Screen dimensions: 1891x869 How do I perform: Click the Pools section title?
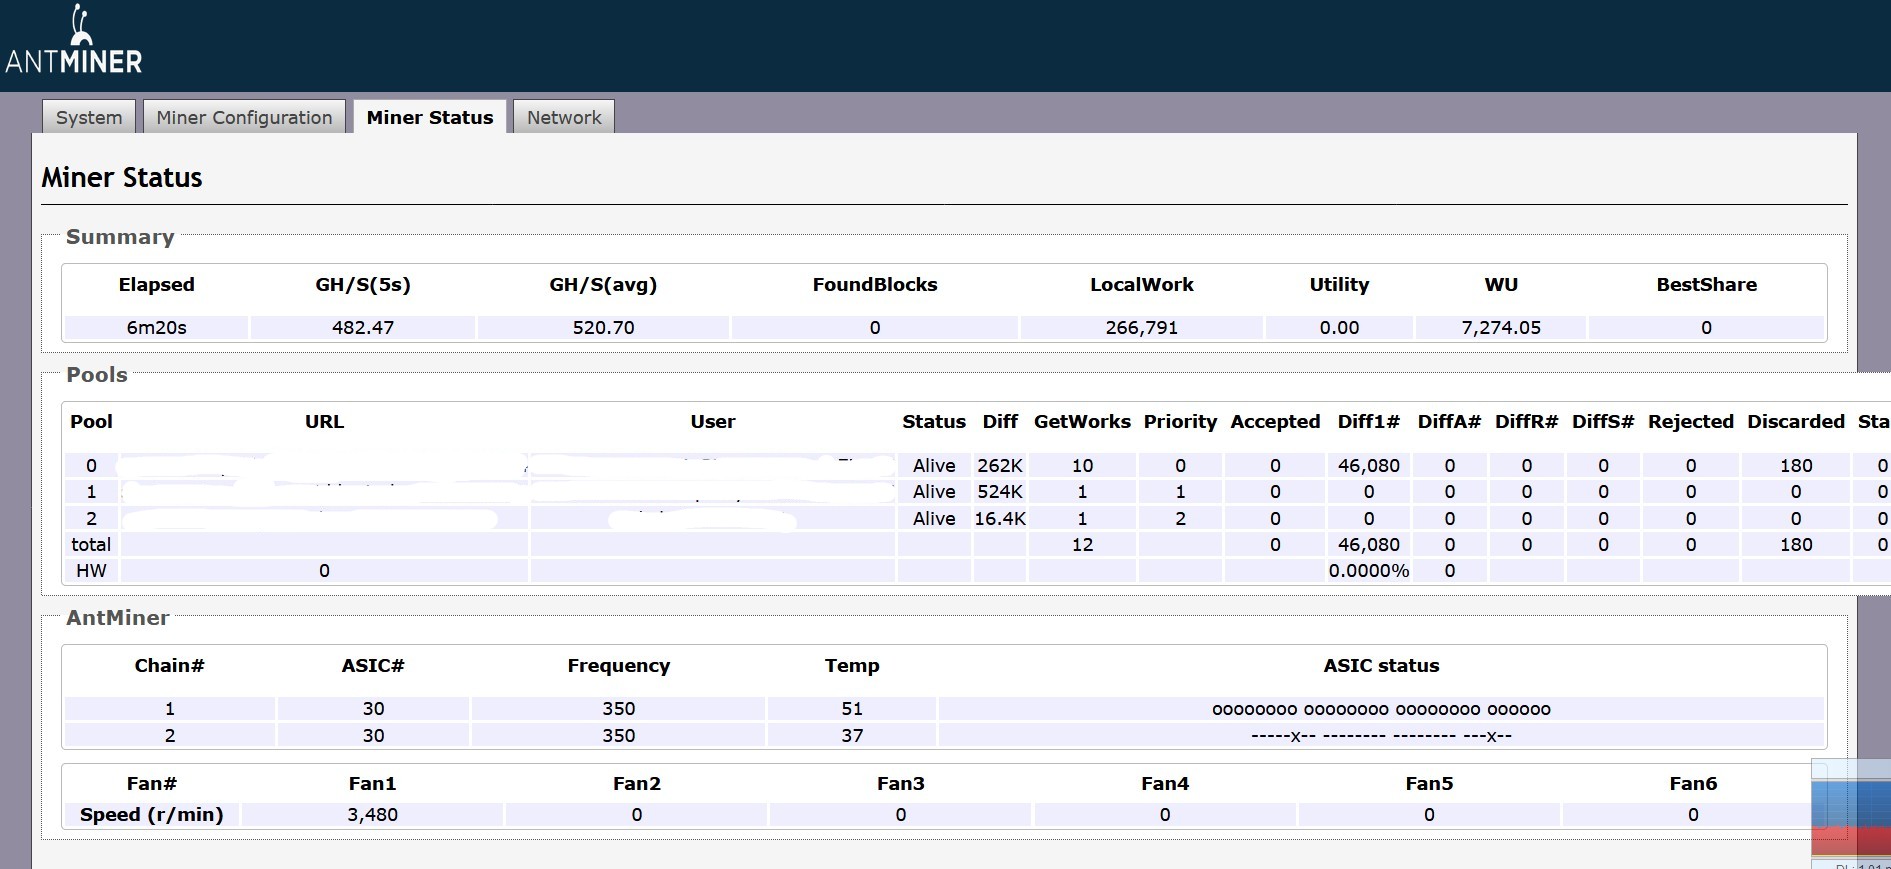97,375
